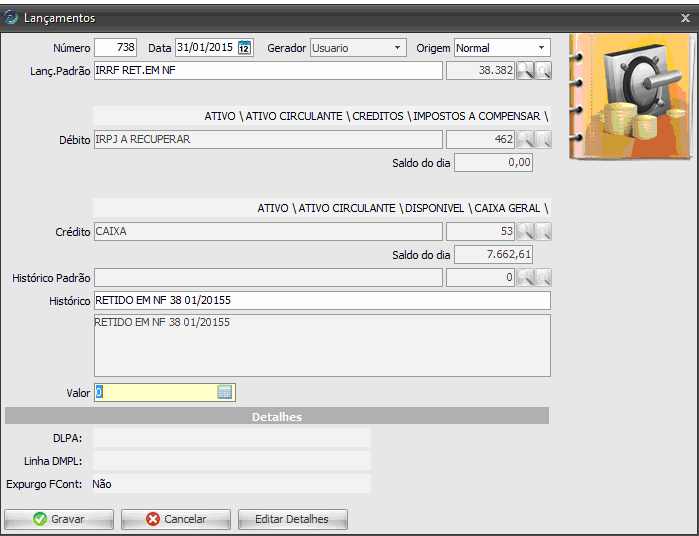Screen dimensions: 699x536
Task: Click the safe and coins illustration
Action: click(631, 97)
